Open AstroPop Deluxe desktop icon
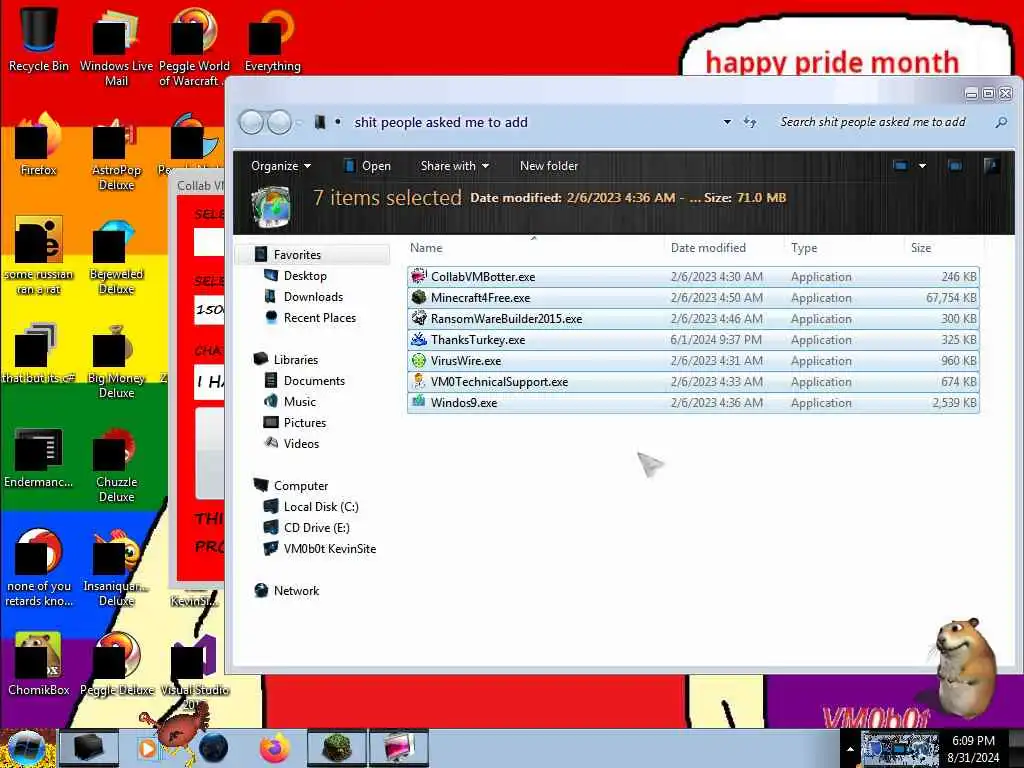 coord(116,153)
